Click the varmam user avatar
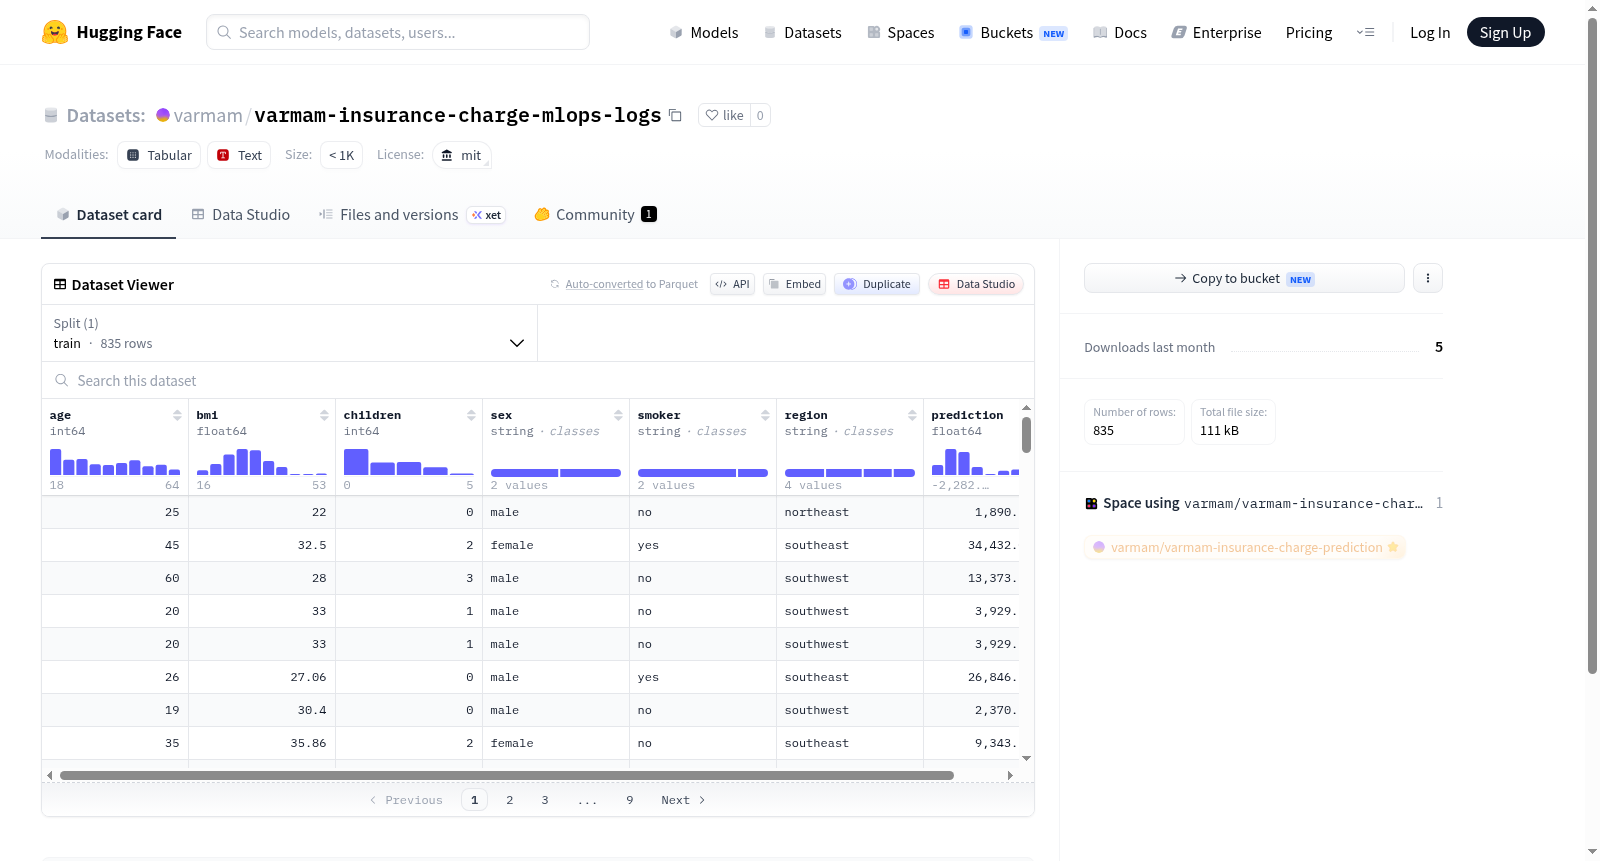 163,115
